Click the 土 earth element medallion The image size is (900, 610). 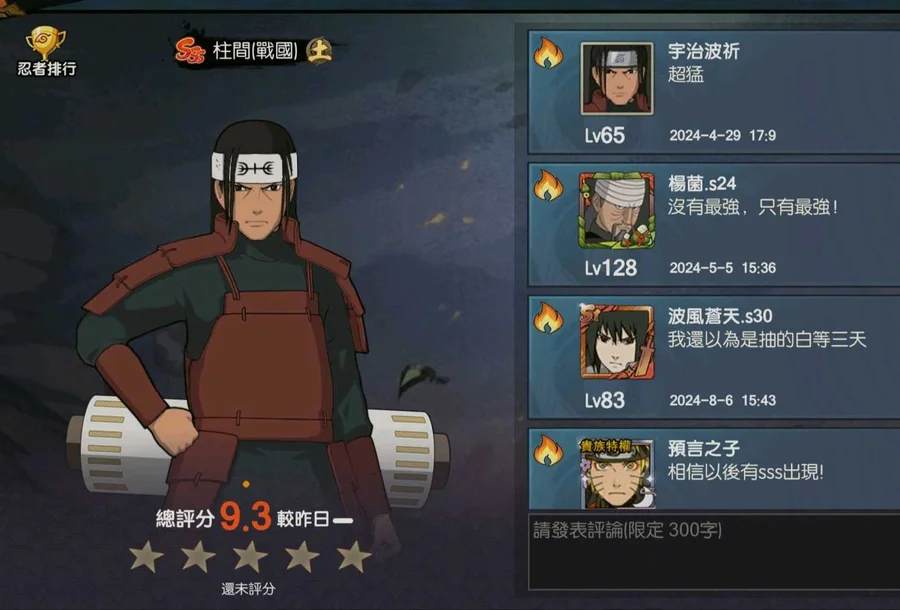click(x=319, y=51)
